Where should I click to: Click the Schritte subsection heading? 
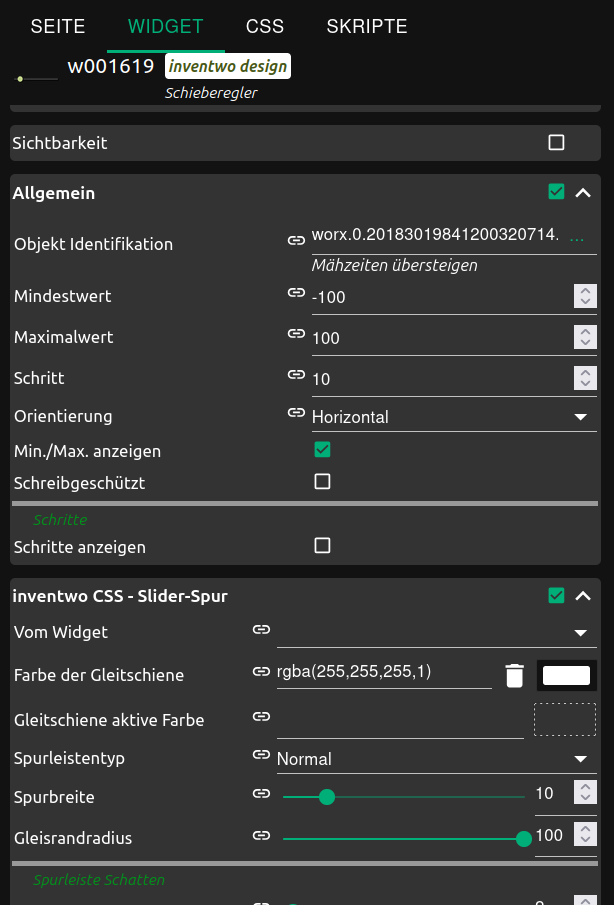pos(60,520)
